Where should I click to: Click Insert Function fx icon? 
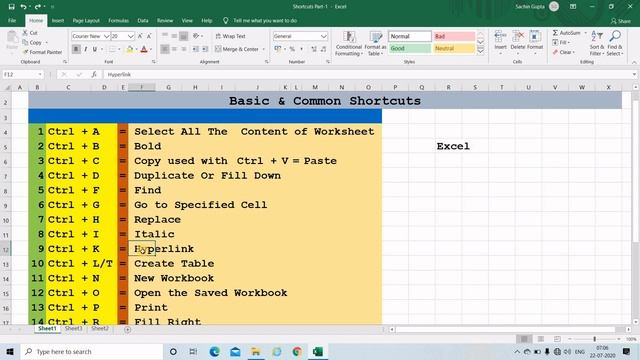tap(94, 74)
